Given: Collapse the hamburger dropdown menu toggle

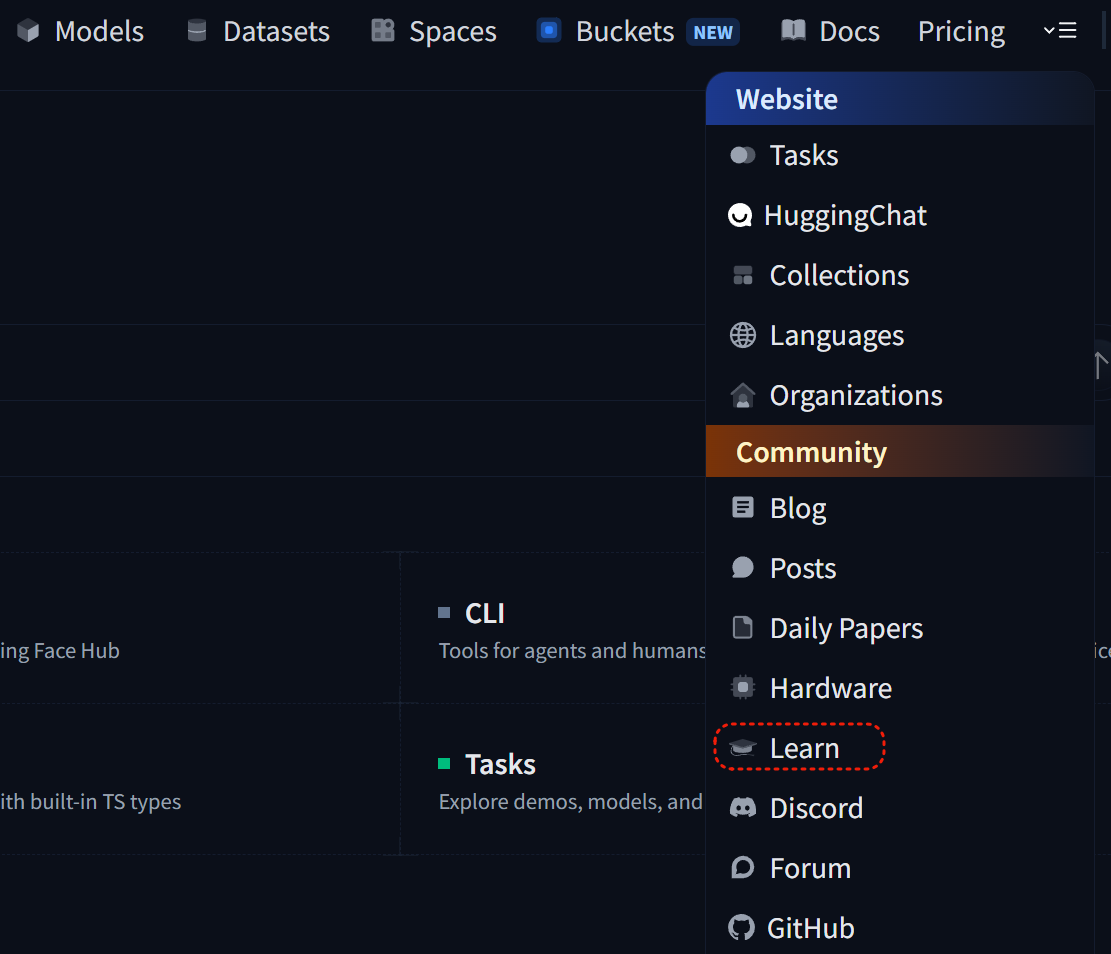Looking at the screenshot, I should coord(1060,30).
